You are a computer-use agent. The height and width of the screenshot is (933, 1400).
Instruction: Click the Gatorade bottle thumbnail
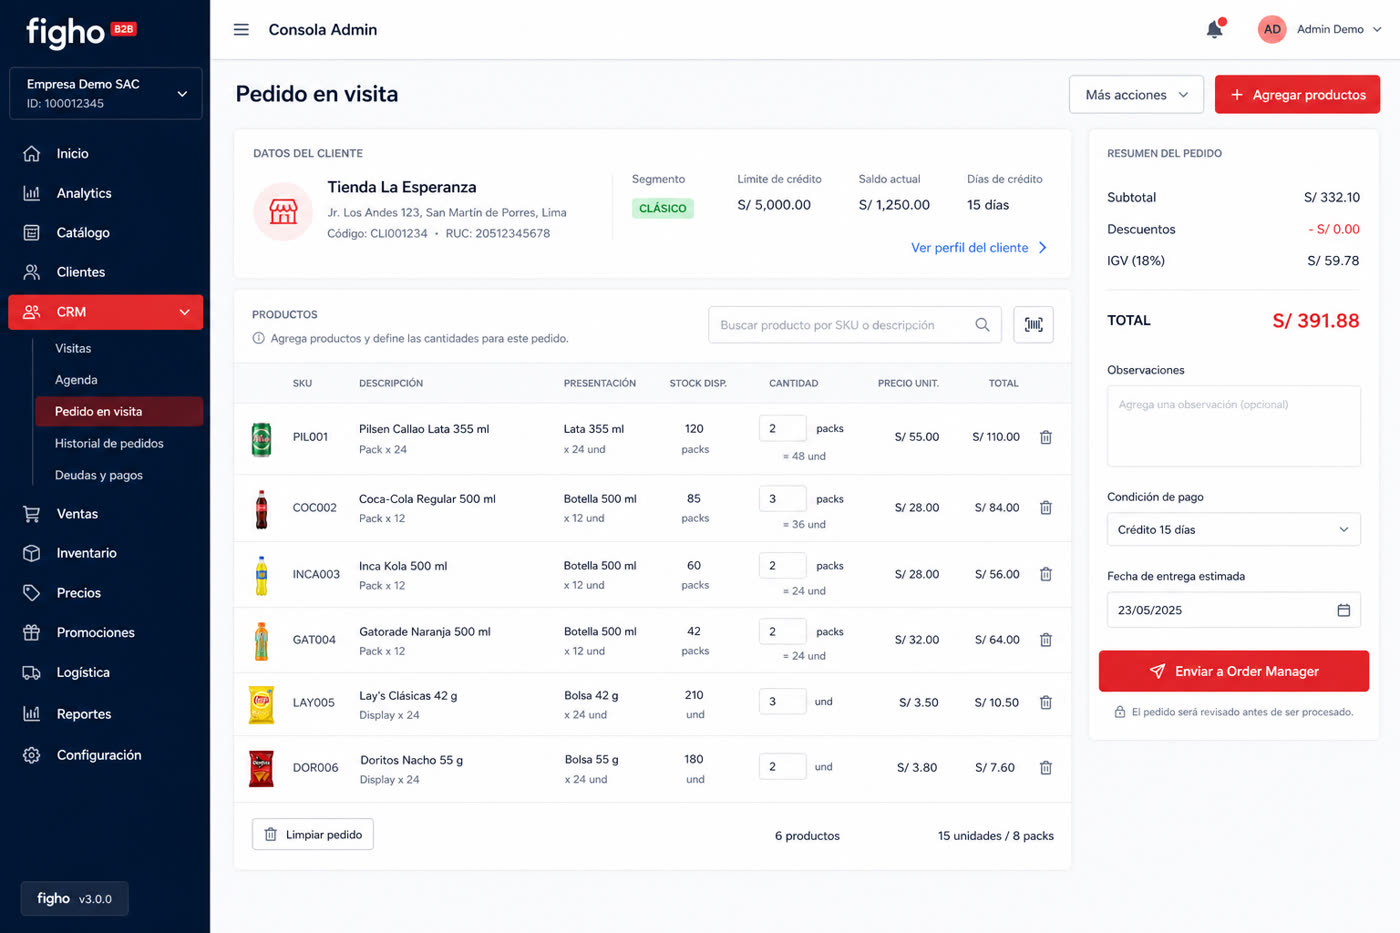(261, 641)
